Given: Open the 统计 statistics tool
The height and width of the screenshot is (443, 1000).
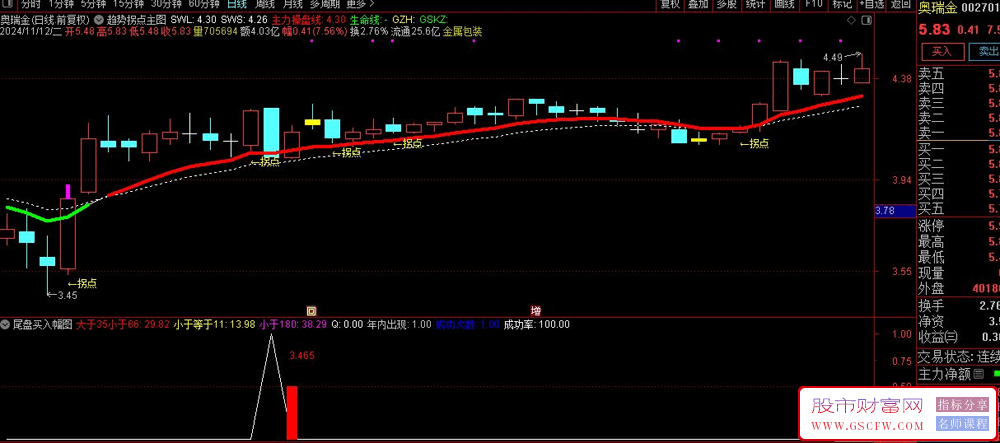Looking at the screenshot, I should click(755, 4).
